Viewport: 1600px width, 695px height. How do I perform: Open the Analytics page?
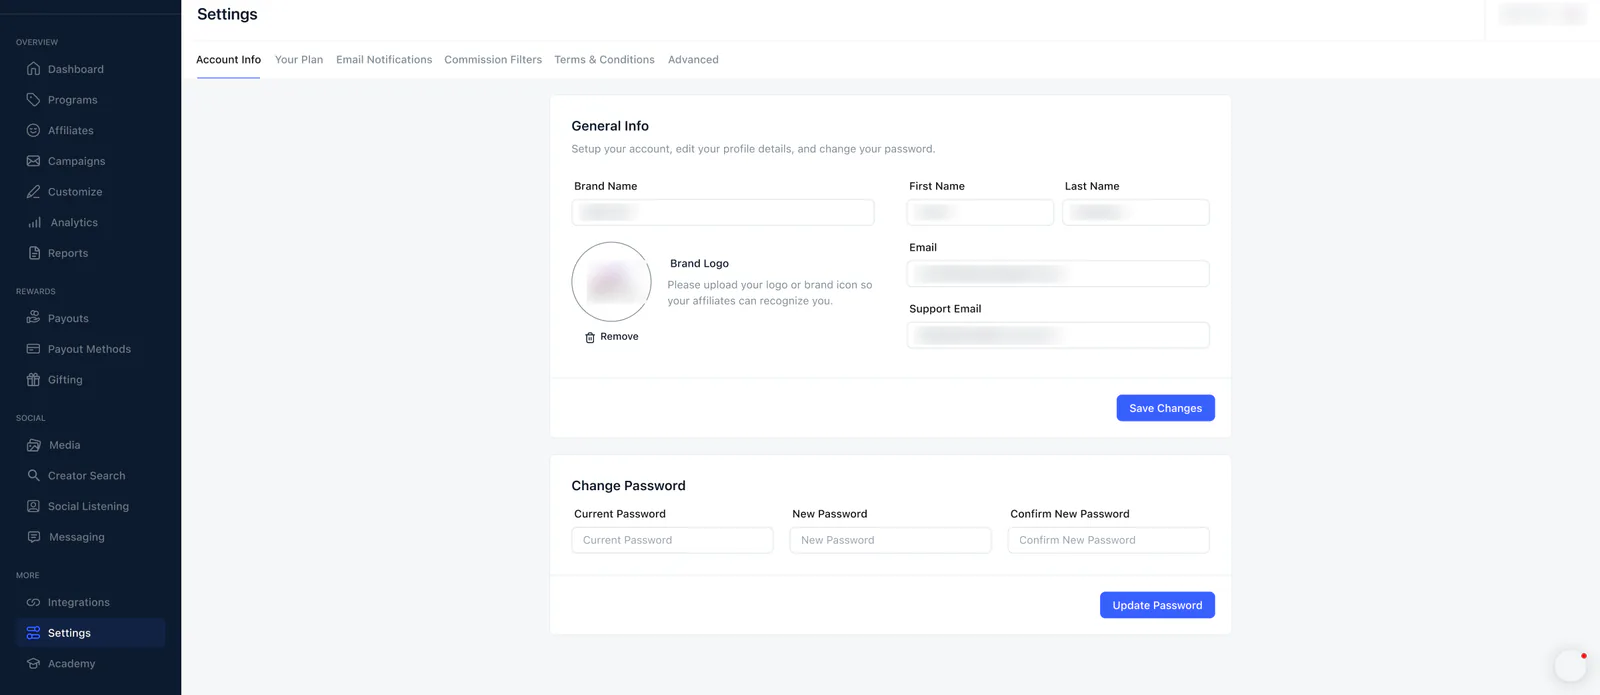point(74,222)
